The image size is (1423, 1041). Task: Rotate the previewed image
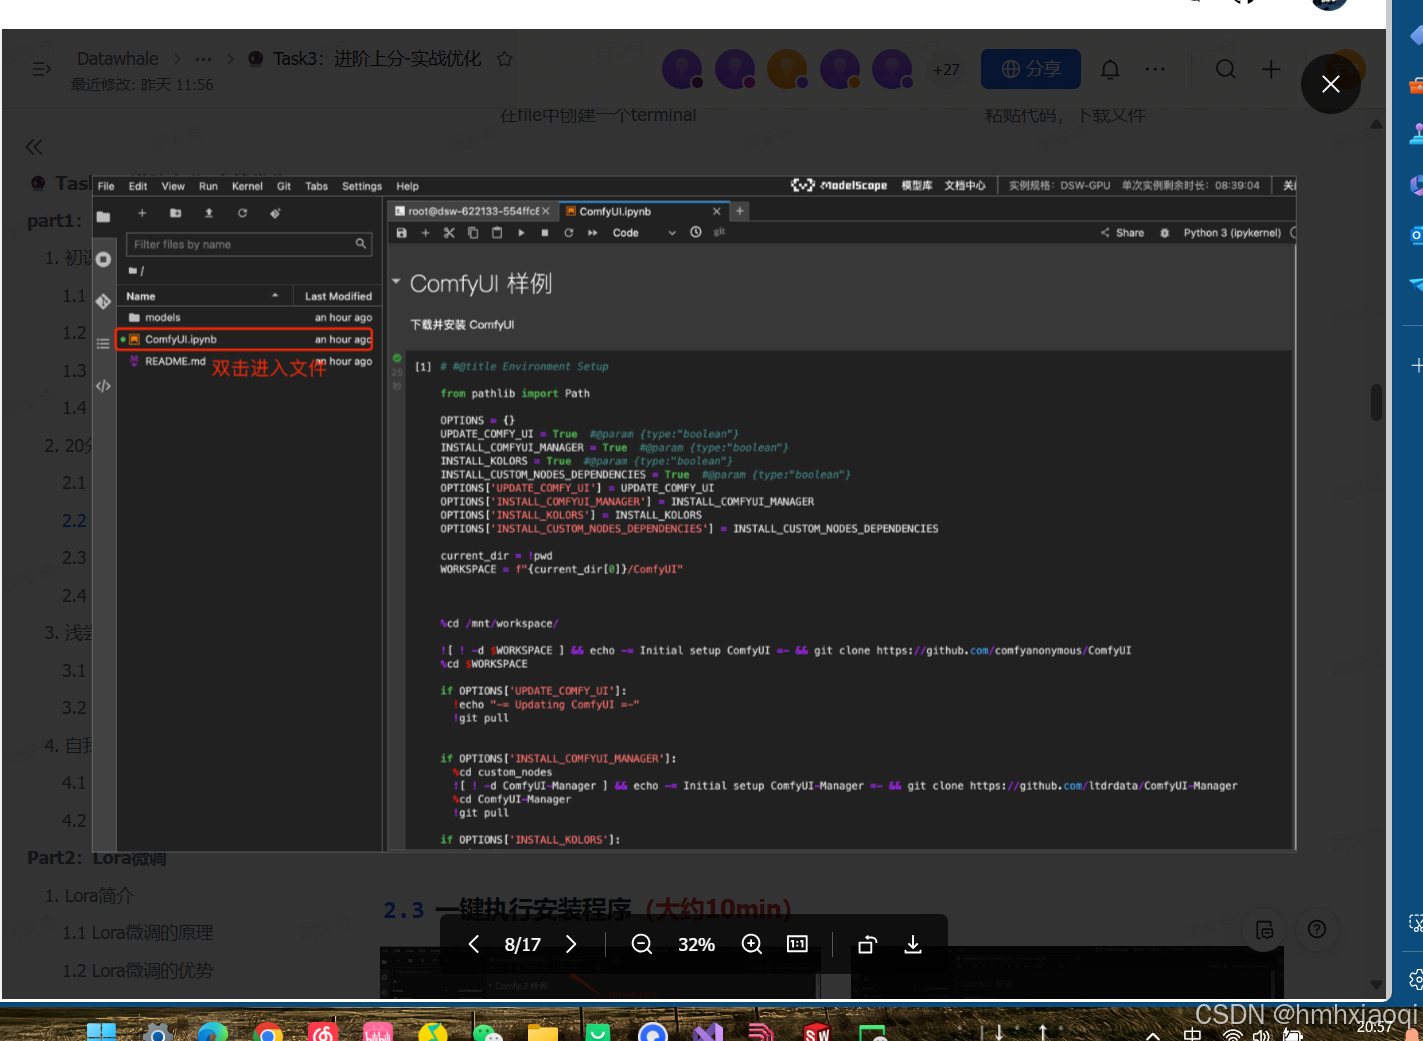pos(867,944)
